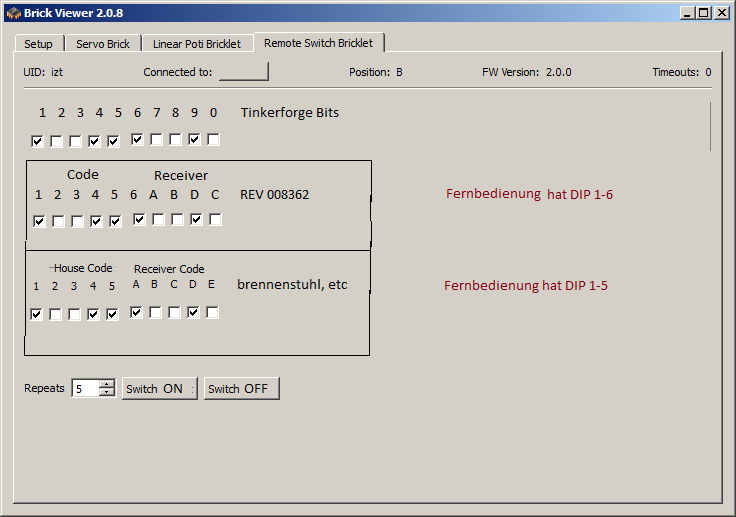Close the Brick Viewer window
Screen dimensions: 736x517
721,13
